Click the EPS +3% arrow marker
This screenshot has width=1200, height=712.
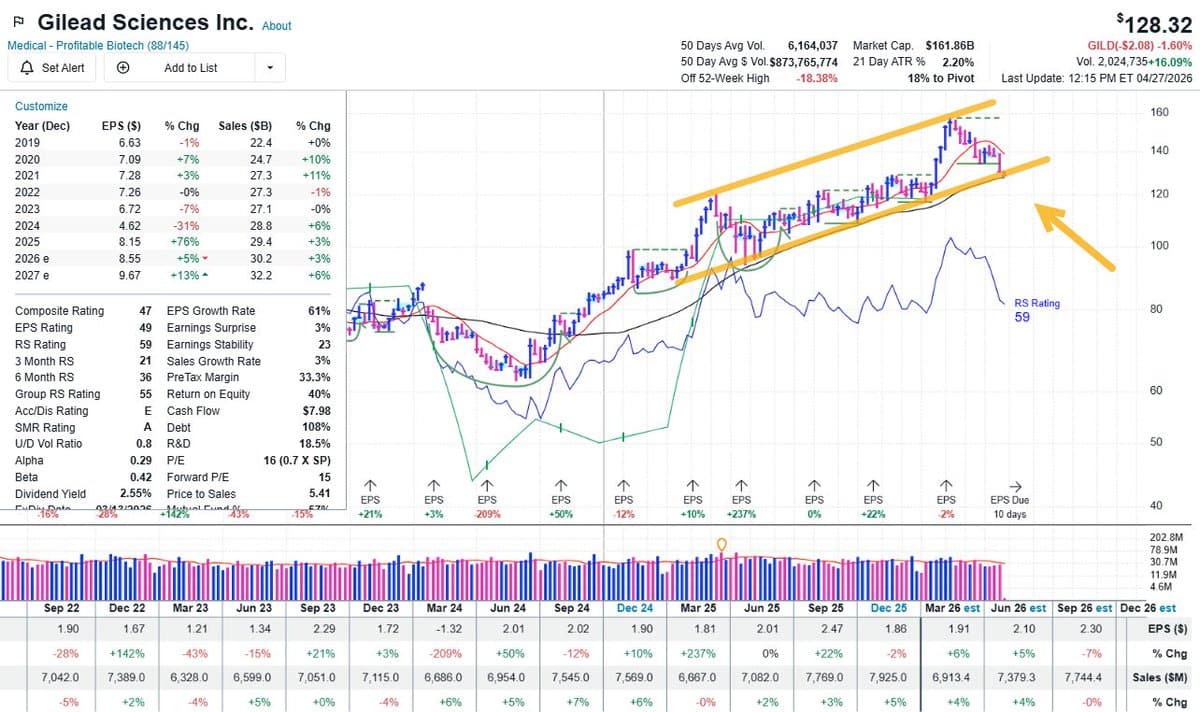(434, 484)
